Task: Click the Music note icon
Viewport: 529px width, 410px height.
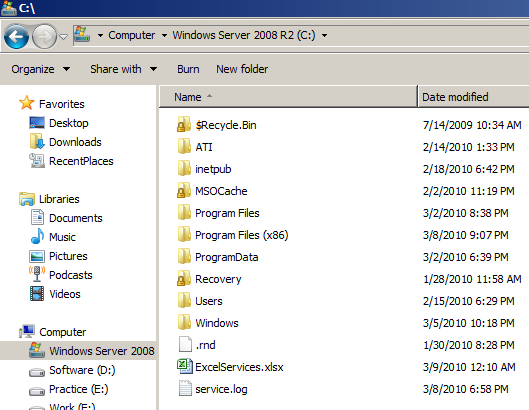Action: click(x=37, y=236)
